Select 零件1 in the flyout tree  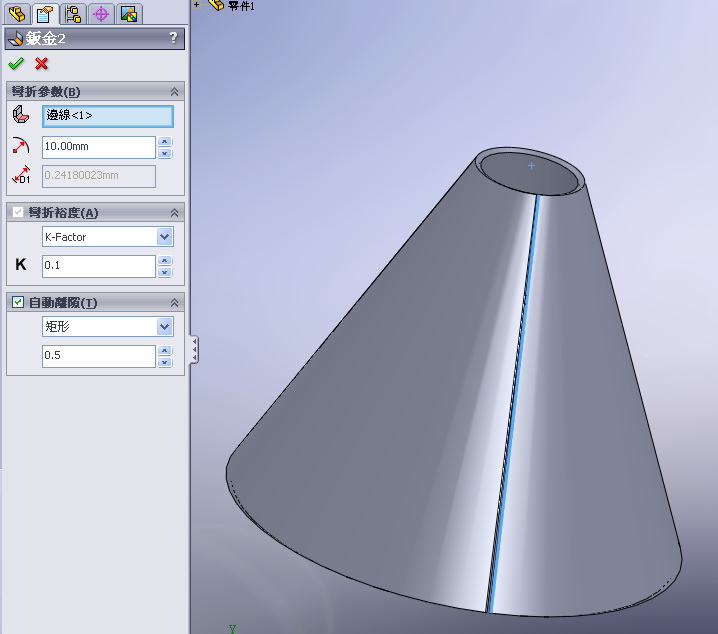pyautogui.click(x=241, y=6)
